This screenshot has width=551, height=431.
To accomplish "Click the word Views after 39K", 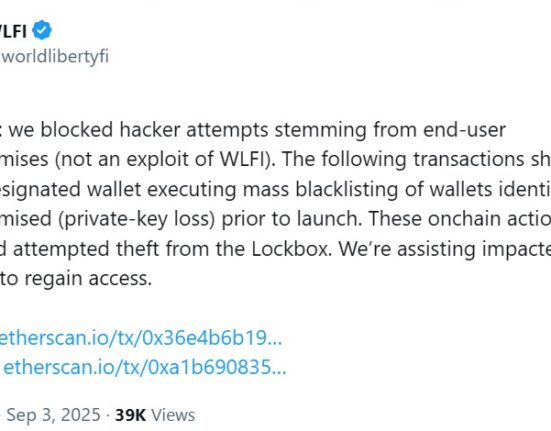I will tap(173, 415).
